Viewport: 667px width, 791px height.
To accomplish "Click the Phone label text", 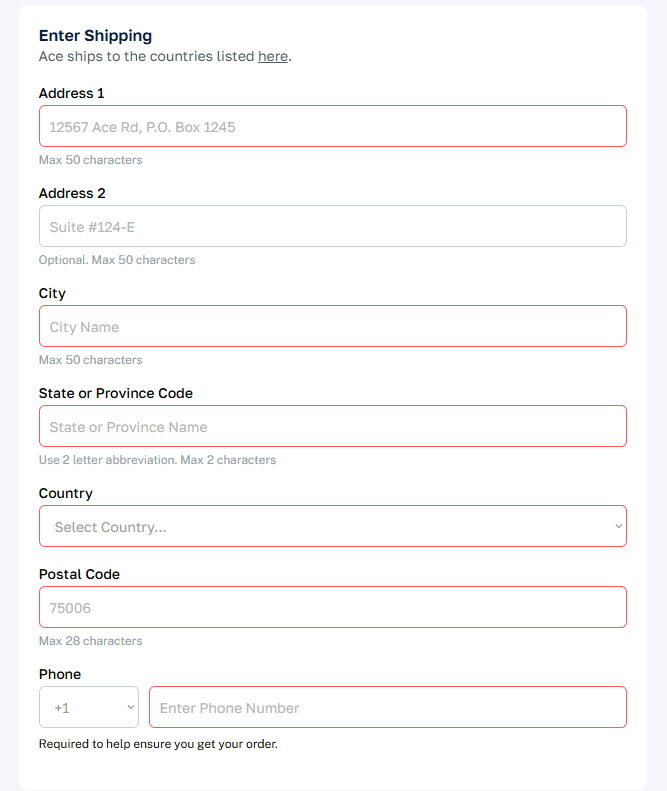I will (60, 674).
